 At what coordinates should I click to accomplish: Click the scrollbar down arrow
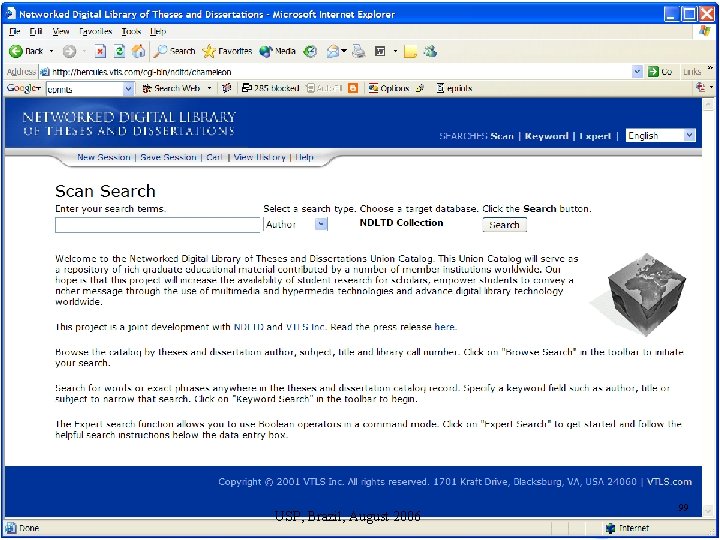coord(708,511)
